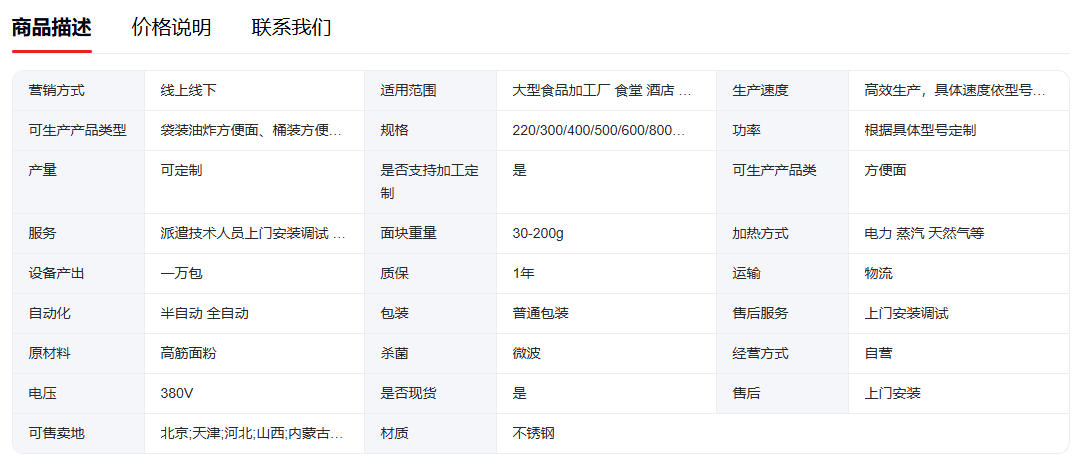Image resolution: width=1074 pixels, height=458 pixels.
Task: Select the 根据具体型号定制 power value
Action: 920,130
